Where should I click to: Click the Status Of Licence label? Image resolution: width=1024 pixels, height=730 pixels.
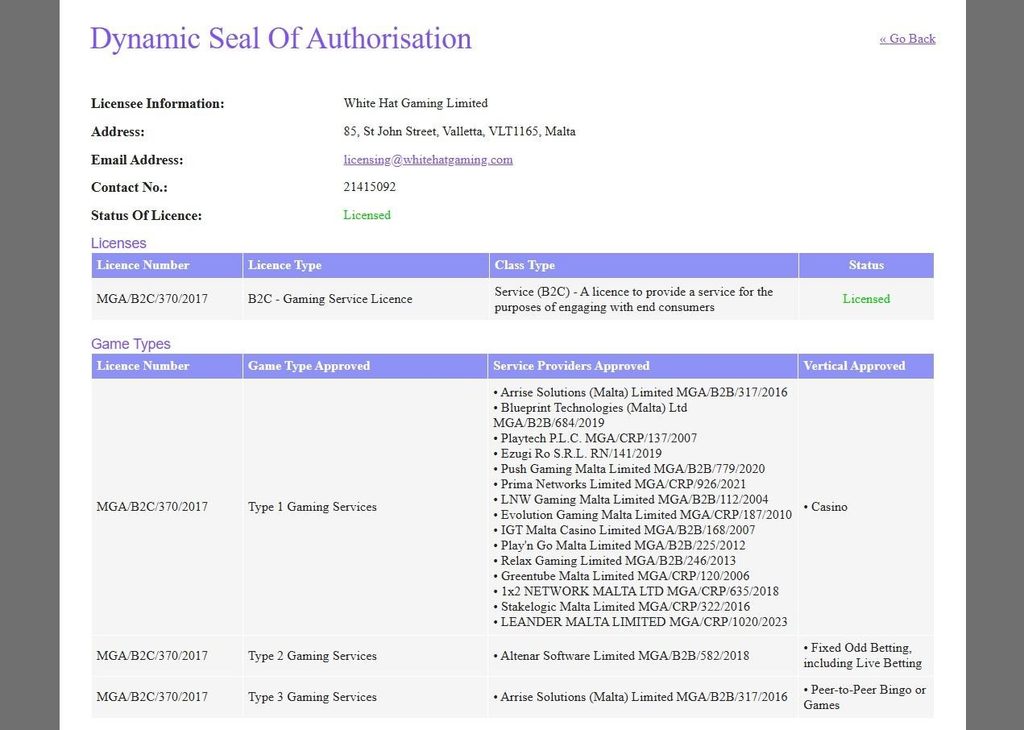(x=146, y=215)
